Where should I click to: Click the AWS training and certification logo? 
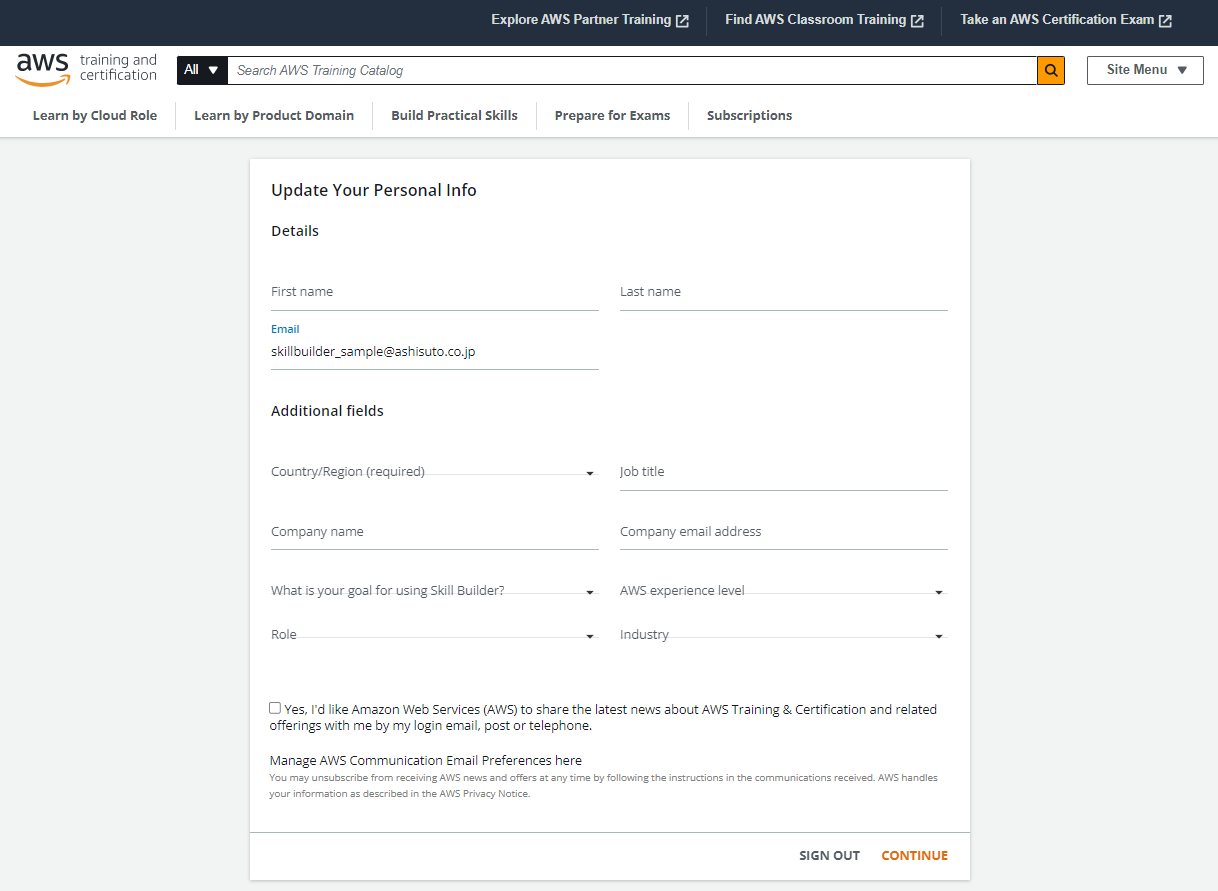tap(87, 69)
